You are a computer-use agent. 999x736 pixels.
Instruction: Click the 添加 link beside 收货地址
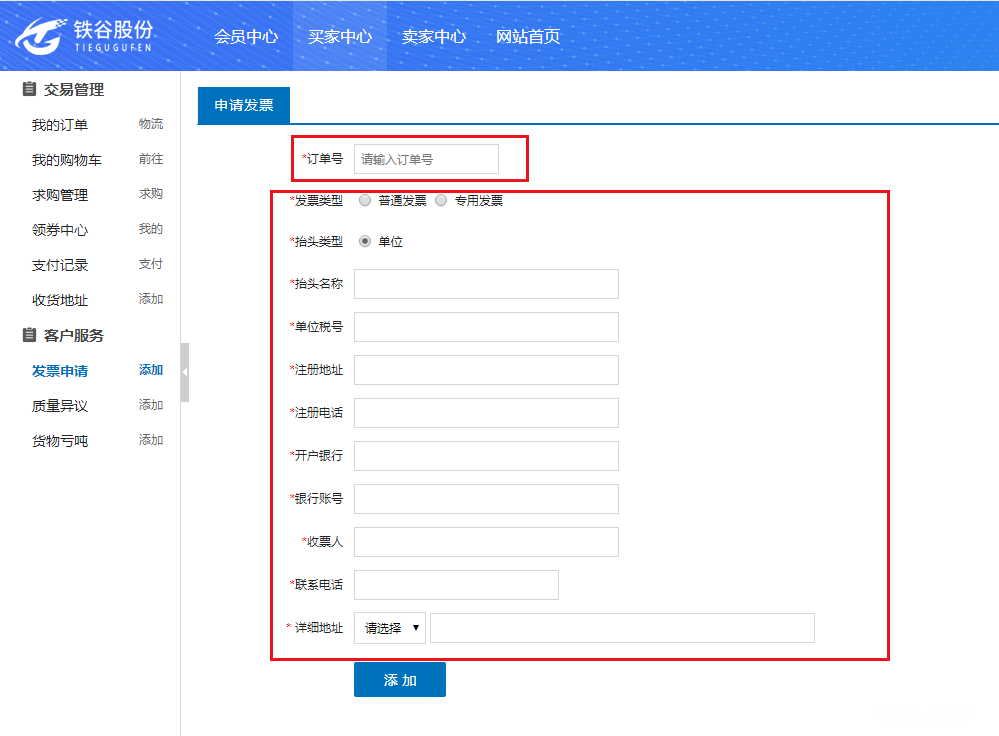pos(151,299)
